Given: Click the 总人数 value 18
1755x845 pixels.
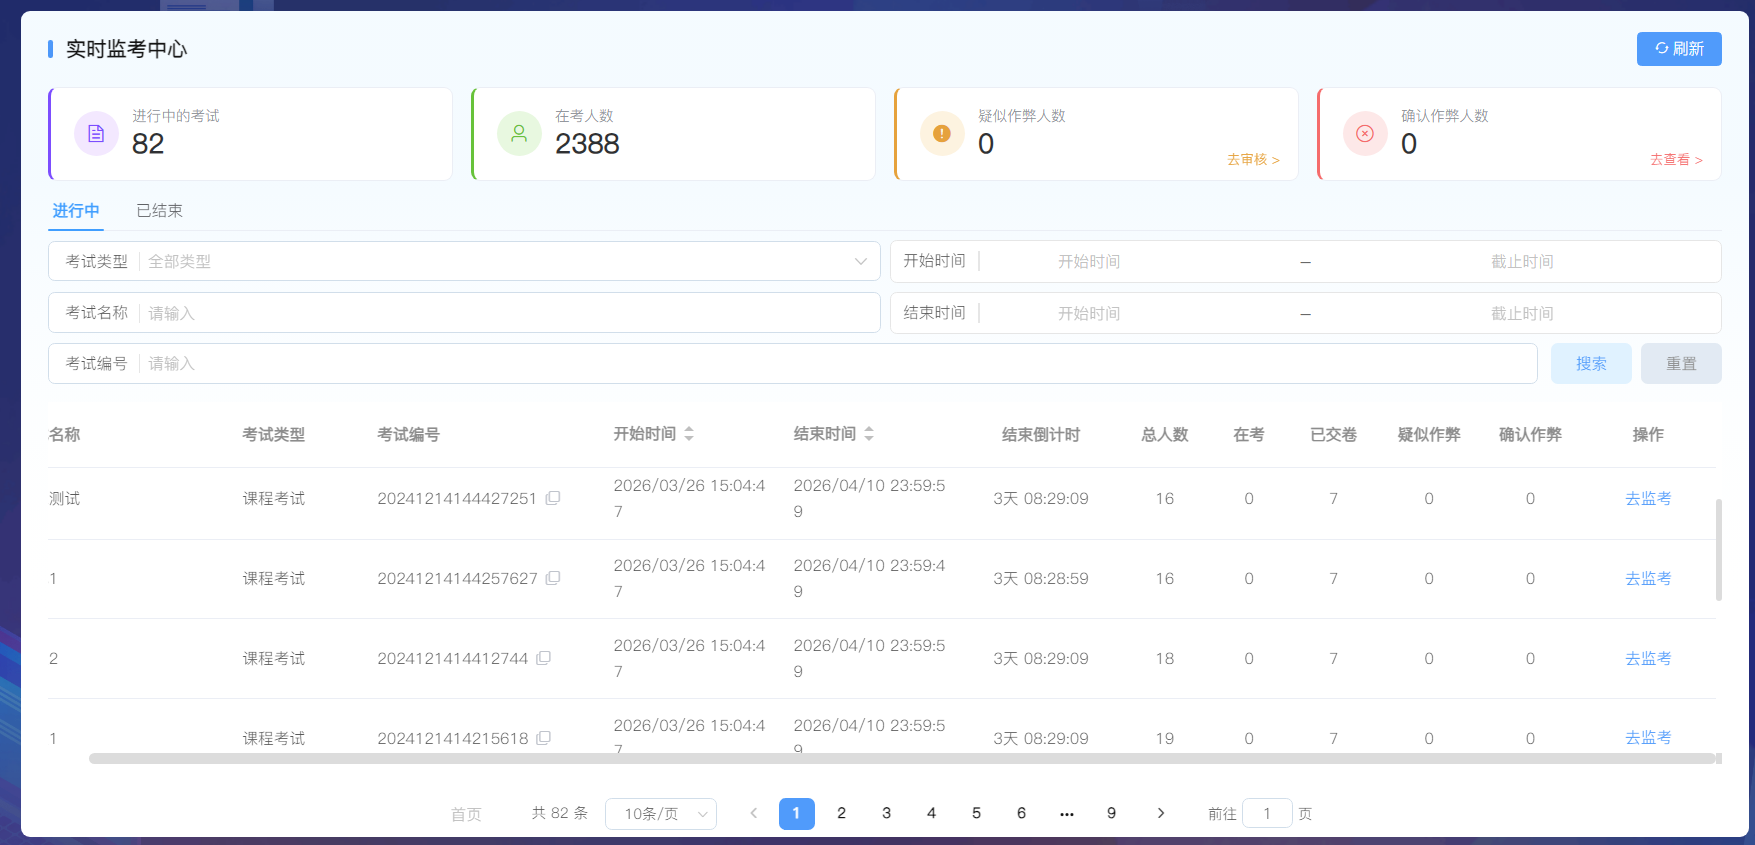Looking at the screenshot, I should coord(1165,658).
